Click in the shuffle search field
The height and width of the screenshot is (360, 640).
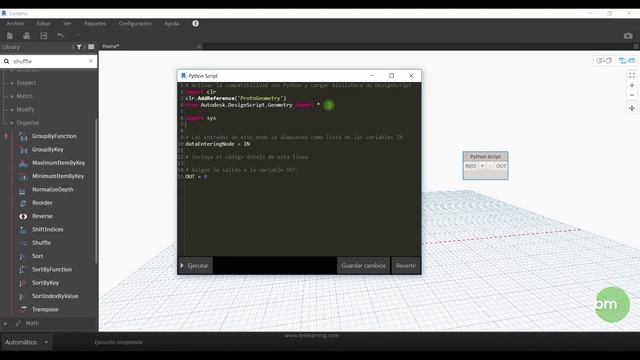coord(49,61)
